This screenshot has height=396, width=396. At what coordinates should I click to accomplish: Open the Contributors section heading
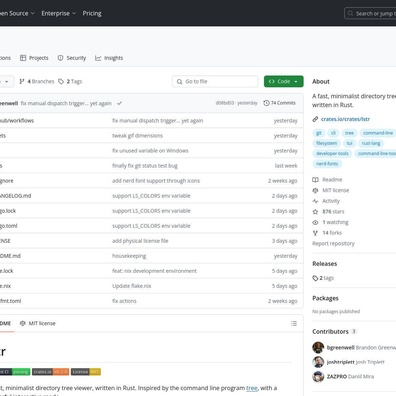(x=330, y=332)
